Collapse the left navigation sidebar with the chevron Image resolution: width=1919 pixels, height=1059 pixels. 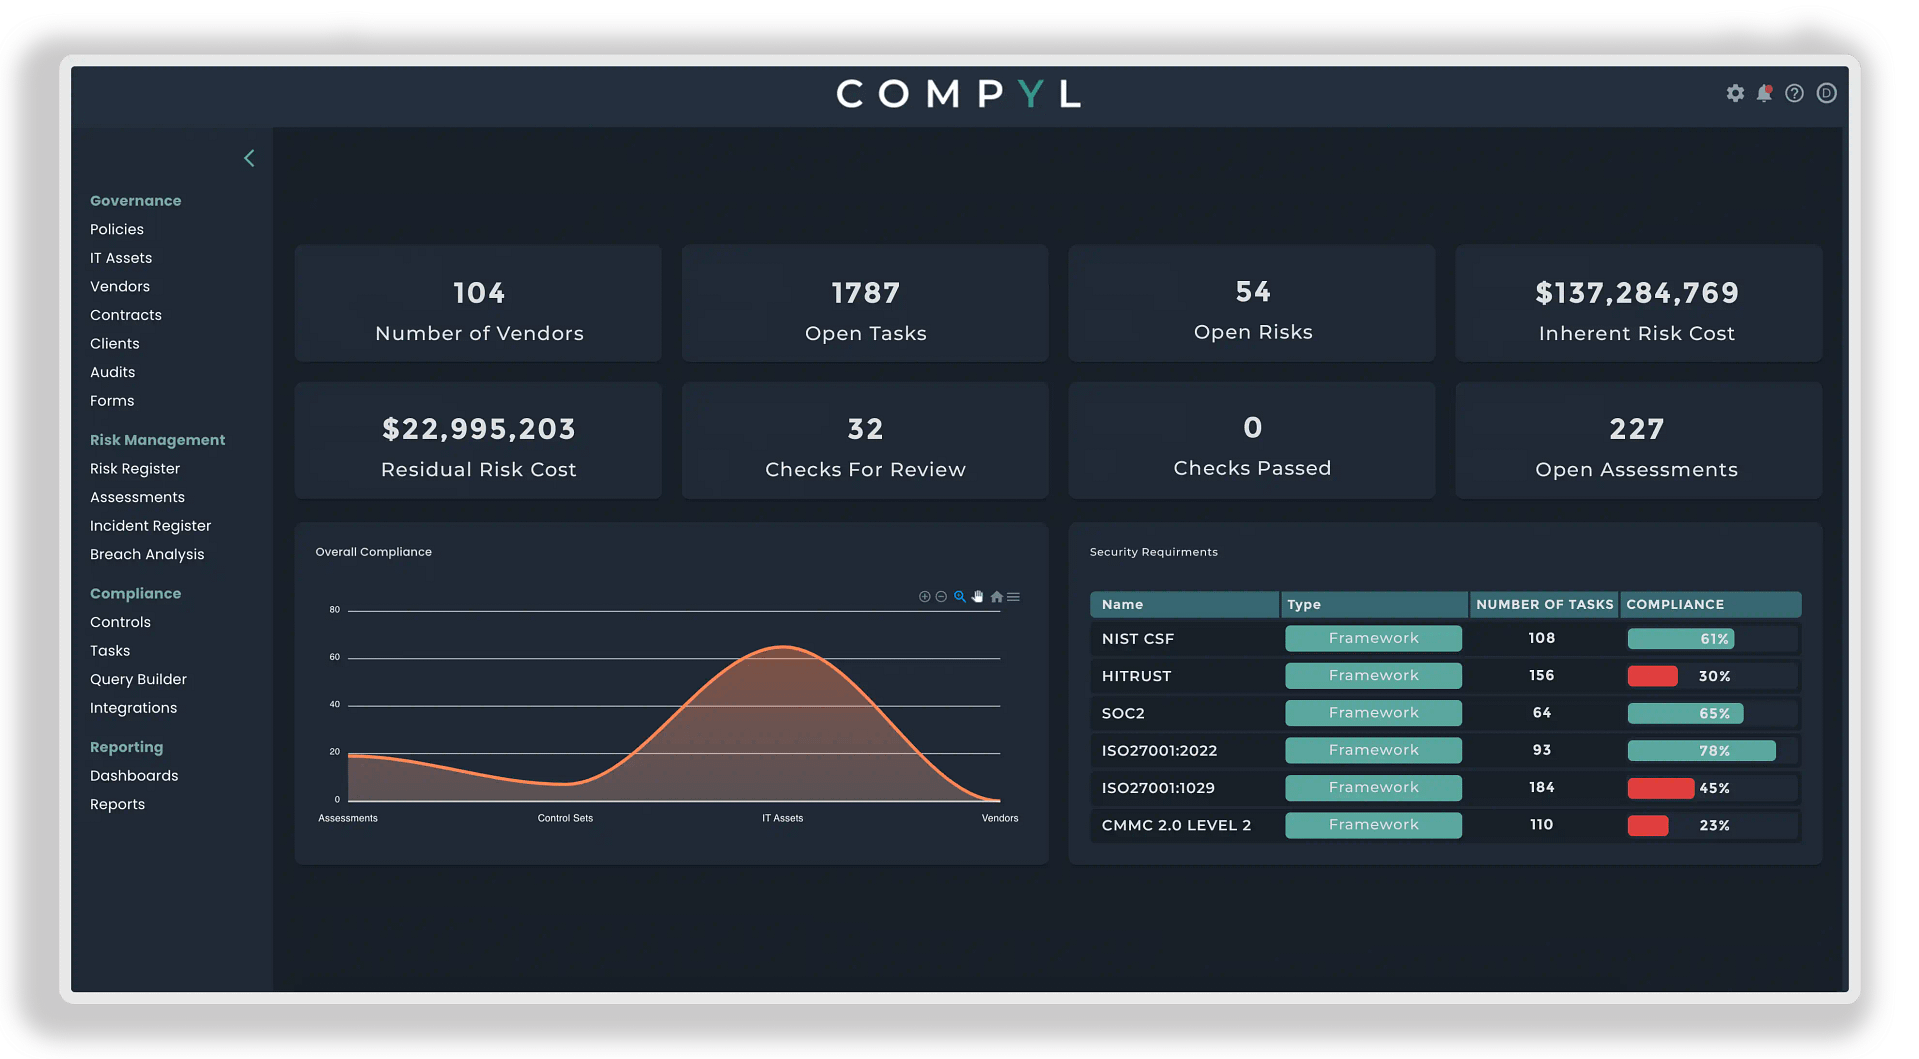coord(249,157)
